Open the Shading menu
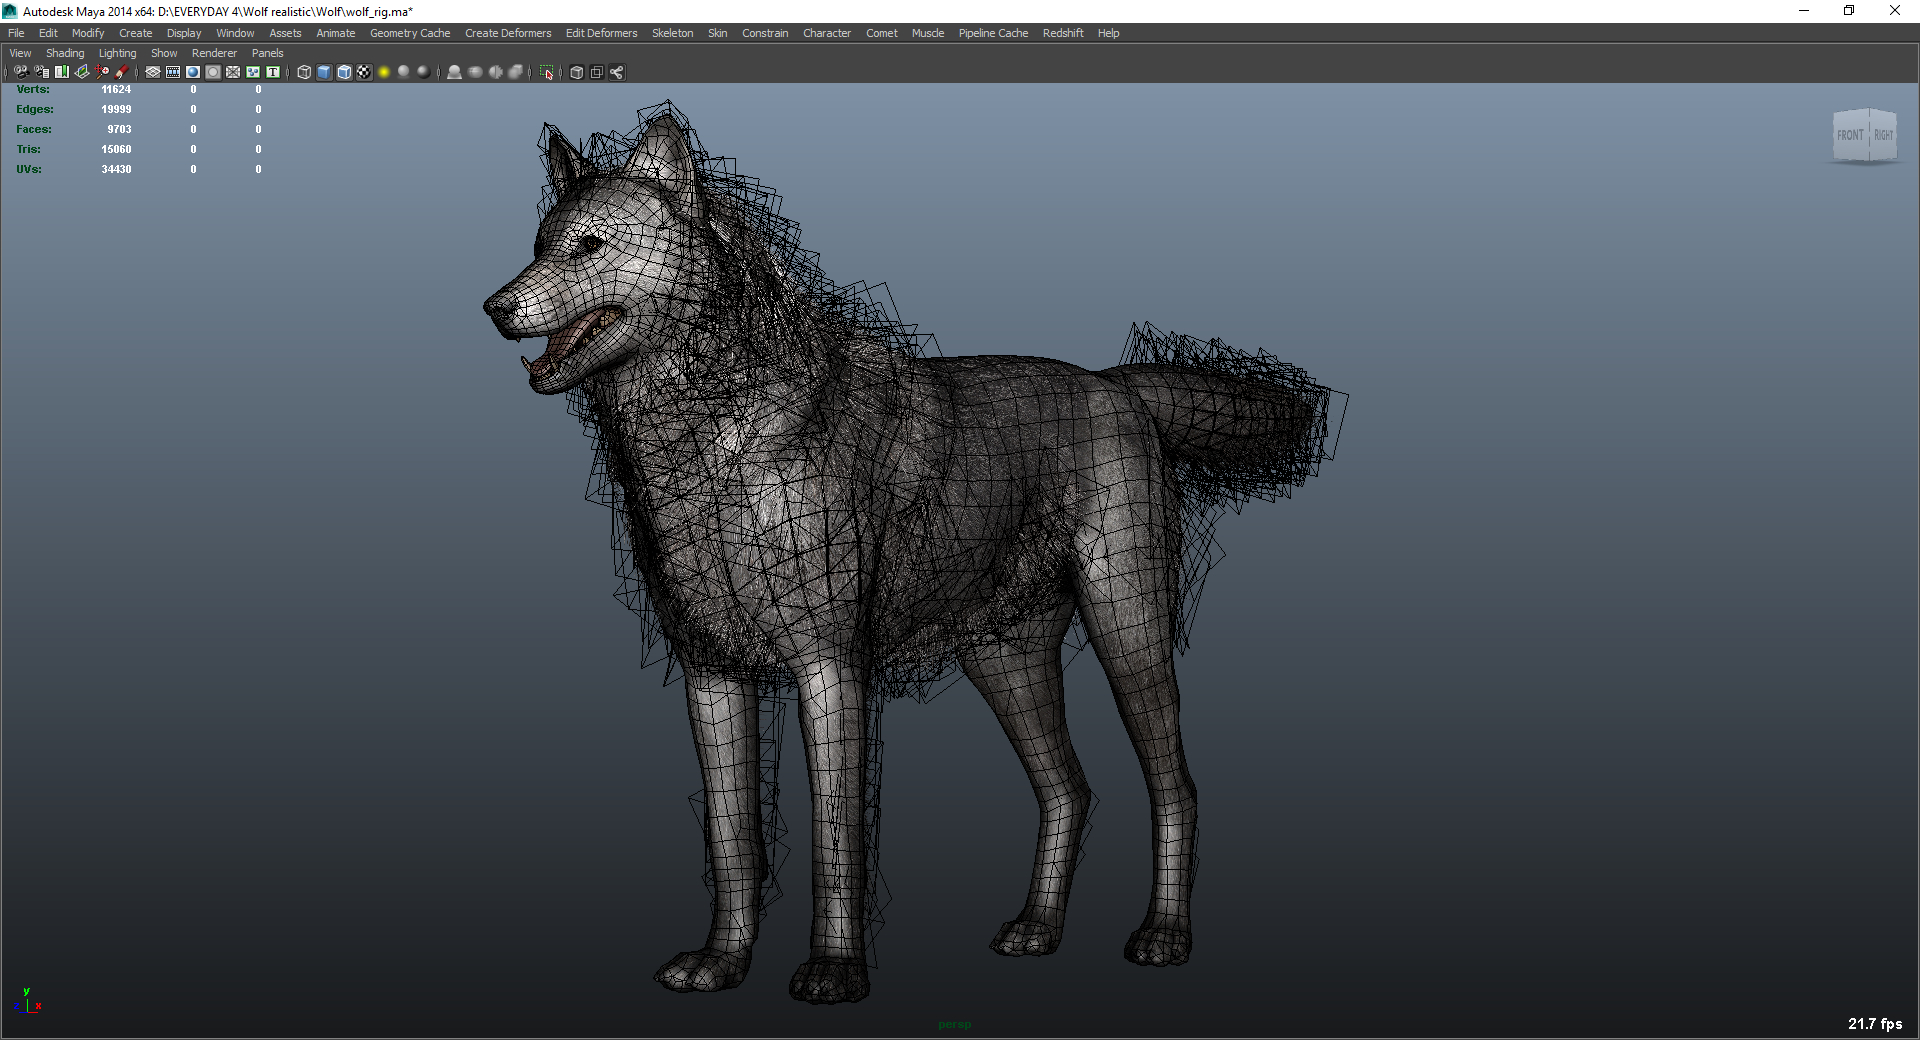1920x1040 pixels. point(65,52)
